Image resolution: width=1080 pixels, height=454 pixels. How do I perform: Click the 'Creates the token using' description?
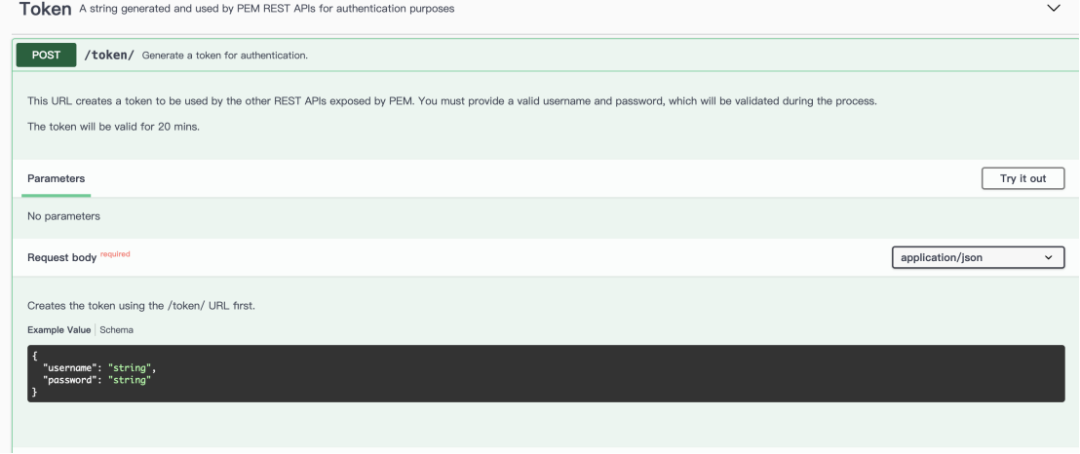[141, 305]
